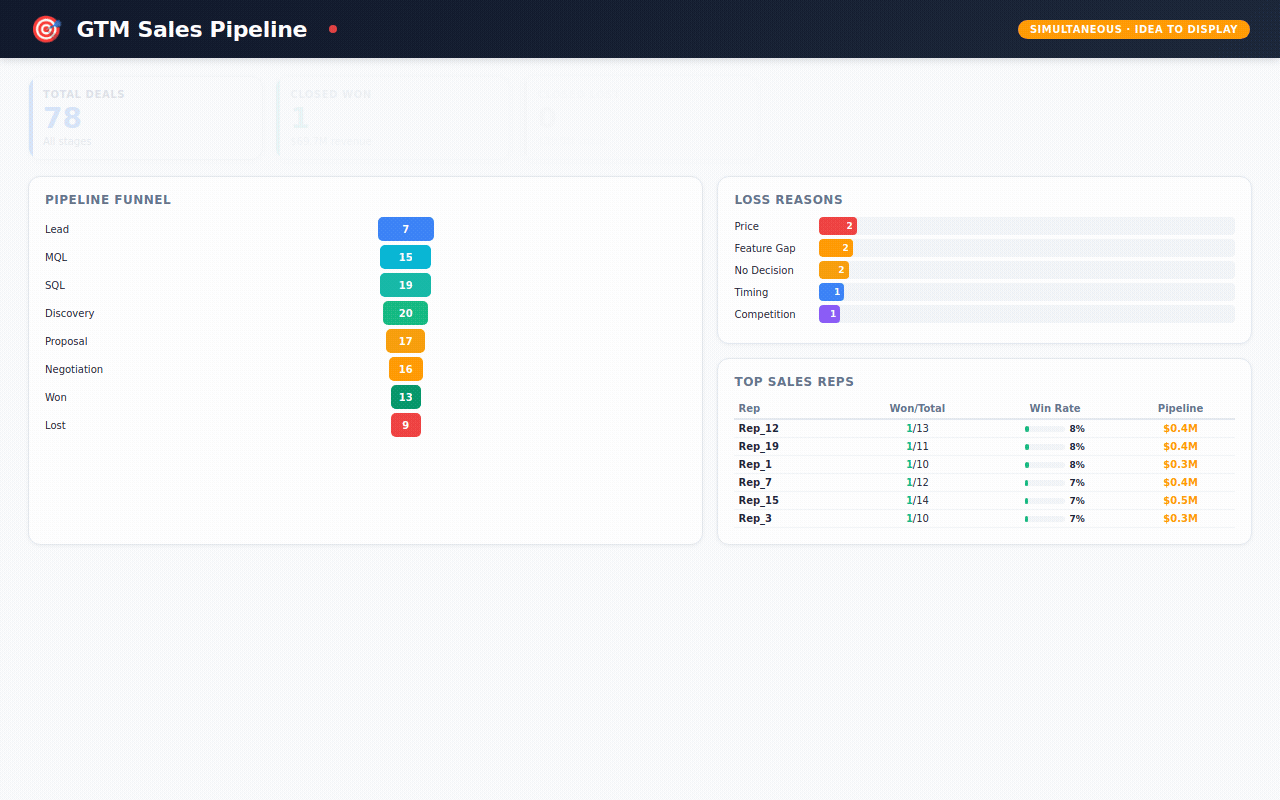Open the Closed Won summary card
This screenshot has height=800, width=1280.
[x=394, y=118]
